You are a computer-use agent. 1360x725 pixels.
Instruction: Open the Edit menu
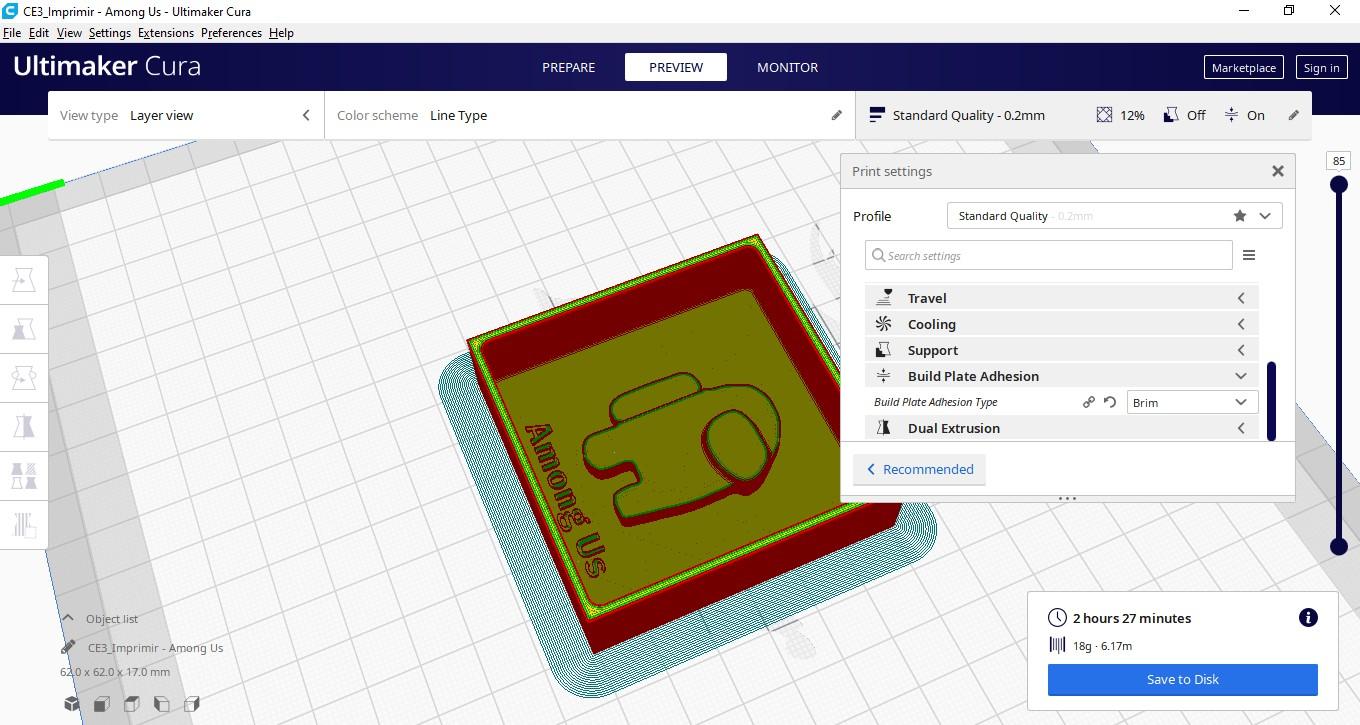click(x=39, y=33)
